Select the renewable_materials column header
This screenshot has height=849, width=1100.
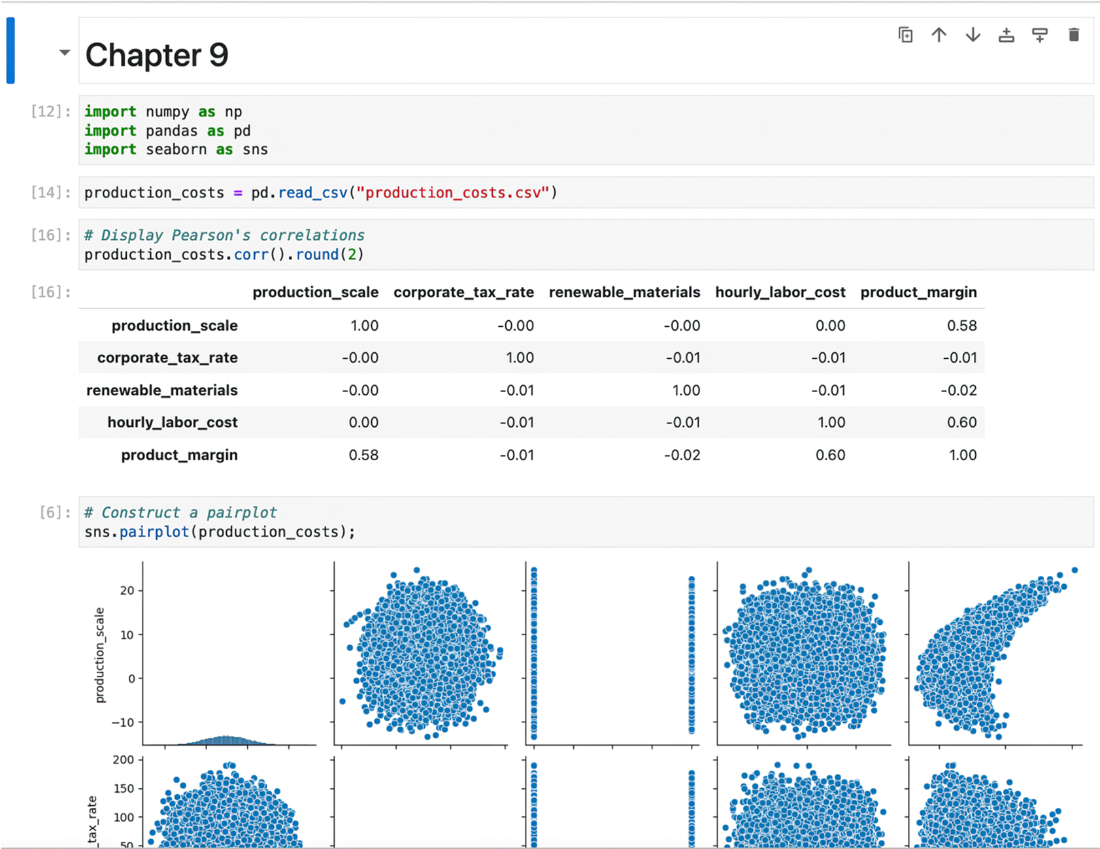coord(624,292)
